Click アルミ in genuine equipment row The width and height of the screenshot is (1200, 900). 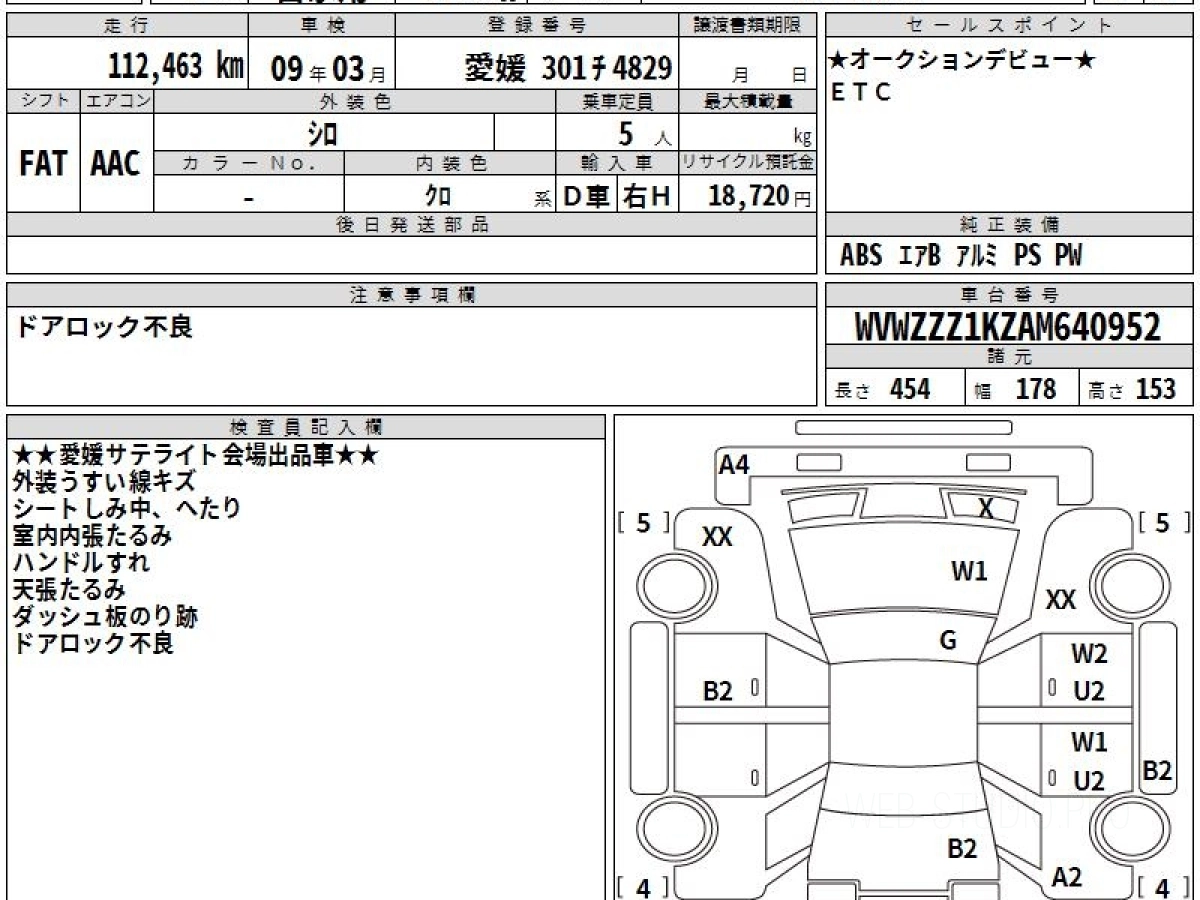pos(976,256)
